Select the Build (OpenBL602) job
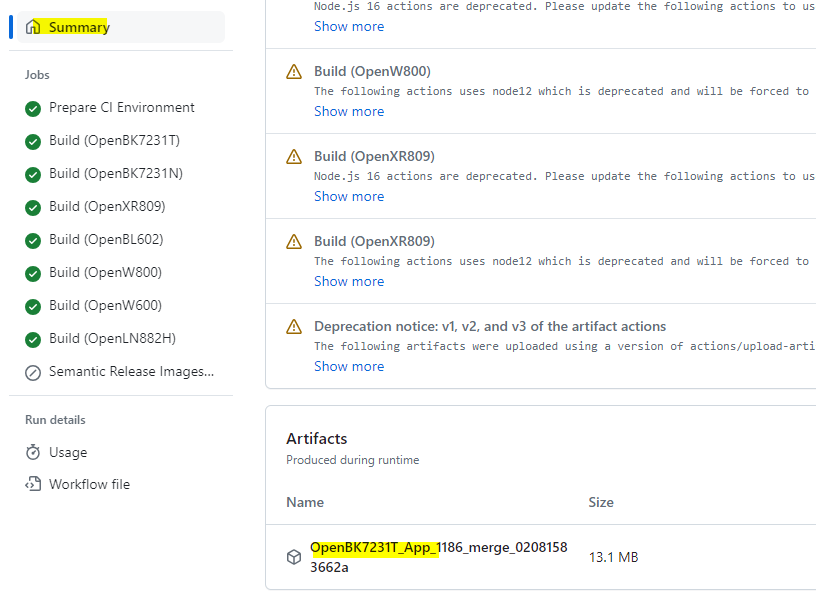The height and width of the screenshot is (600, 816). tap(106, 239)
